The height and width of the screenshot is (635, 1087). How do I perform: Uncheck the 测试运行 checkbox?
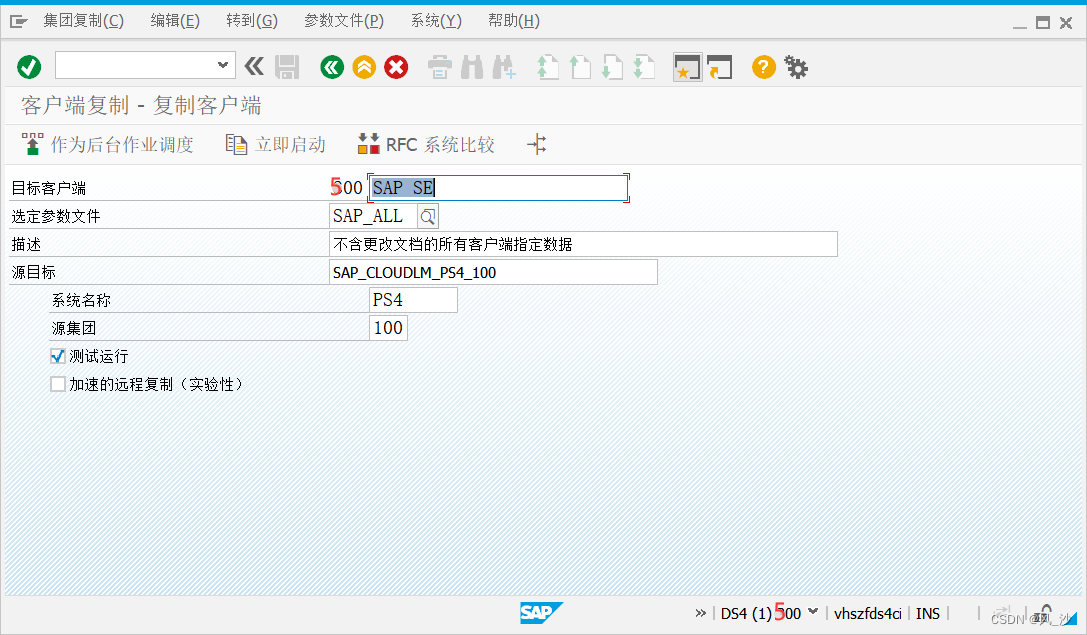[58, 356]
